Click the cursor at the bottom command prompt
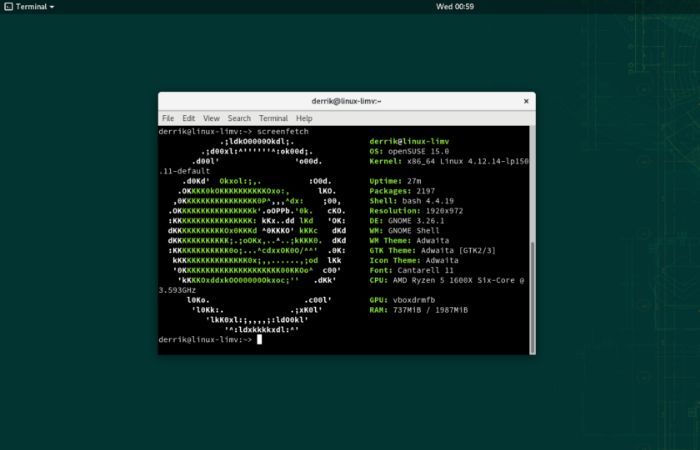 click(x=259, y=340)
